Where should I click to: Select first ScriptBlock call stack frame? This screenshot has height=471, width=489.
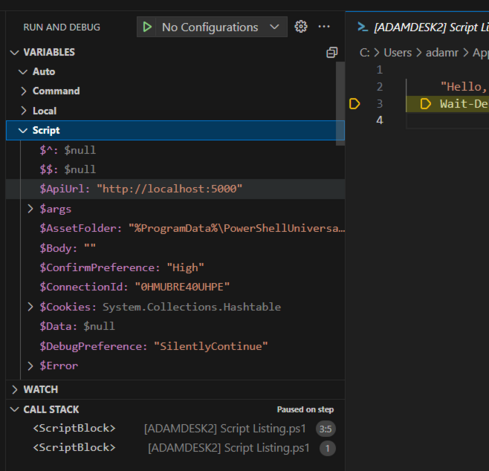175,429
